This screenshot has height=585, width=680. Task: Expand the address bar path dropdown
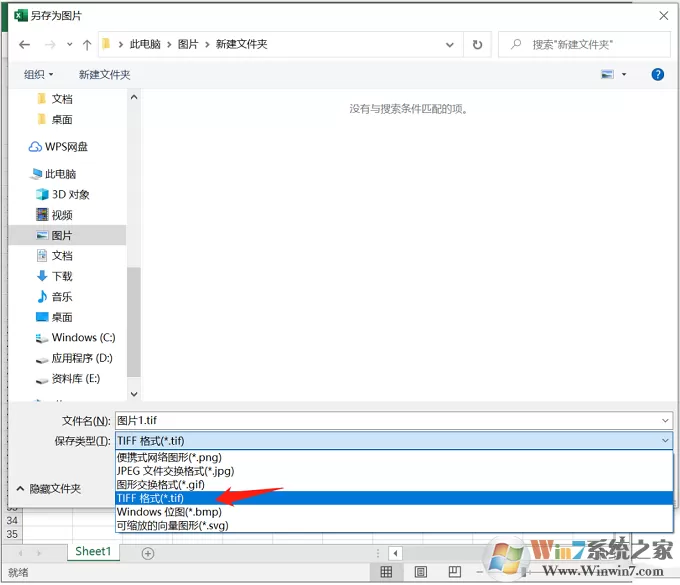click(450, 44)
